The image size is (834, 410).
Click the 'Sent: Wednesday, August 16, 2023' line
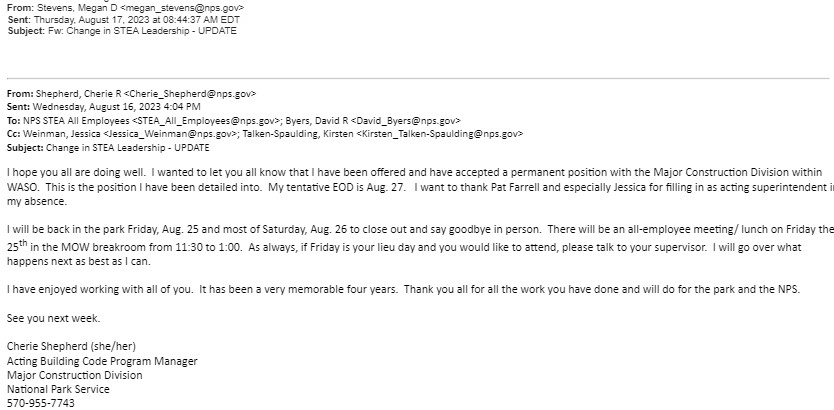tap(104, 107)
